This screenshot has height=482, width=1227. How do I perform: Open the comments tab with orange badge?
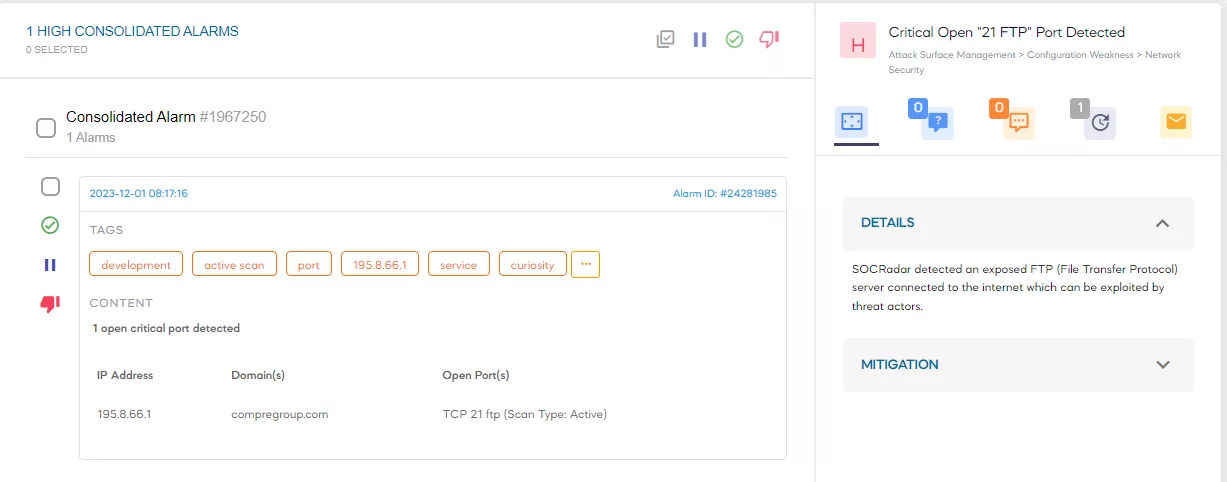tap(1018, 122)
